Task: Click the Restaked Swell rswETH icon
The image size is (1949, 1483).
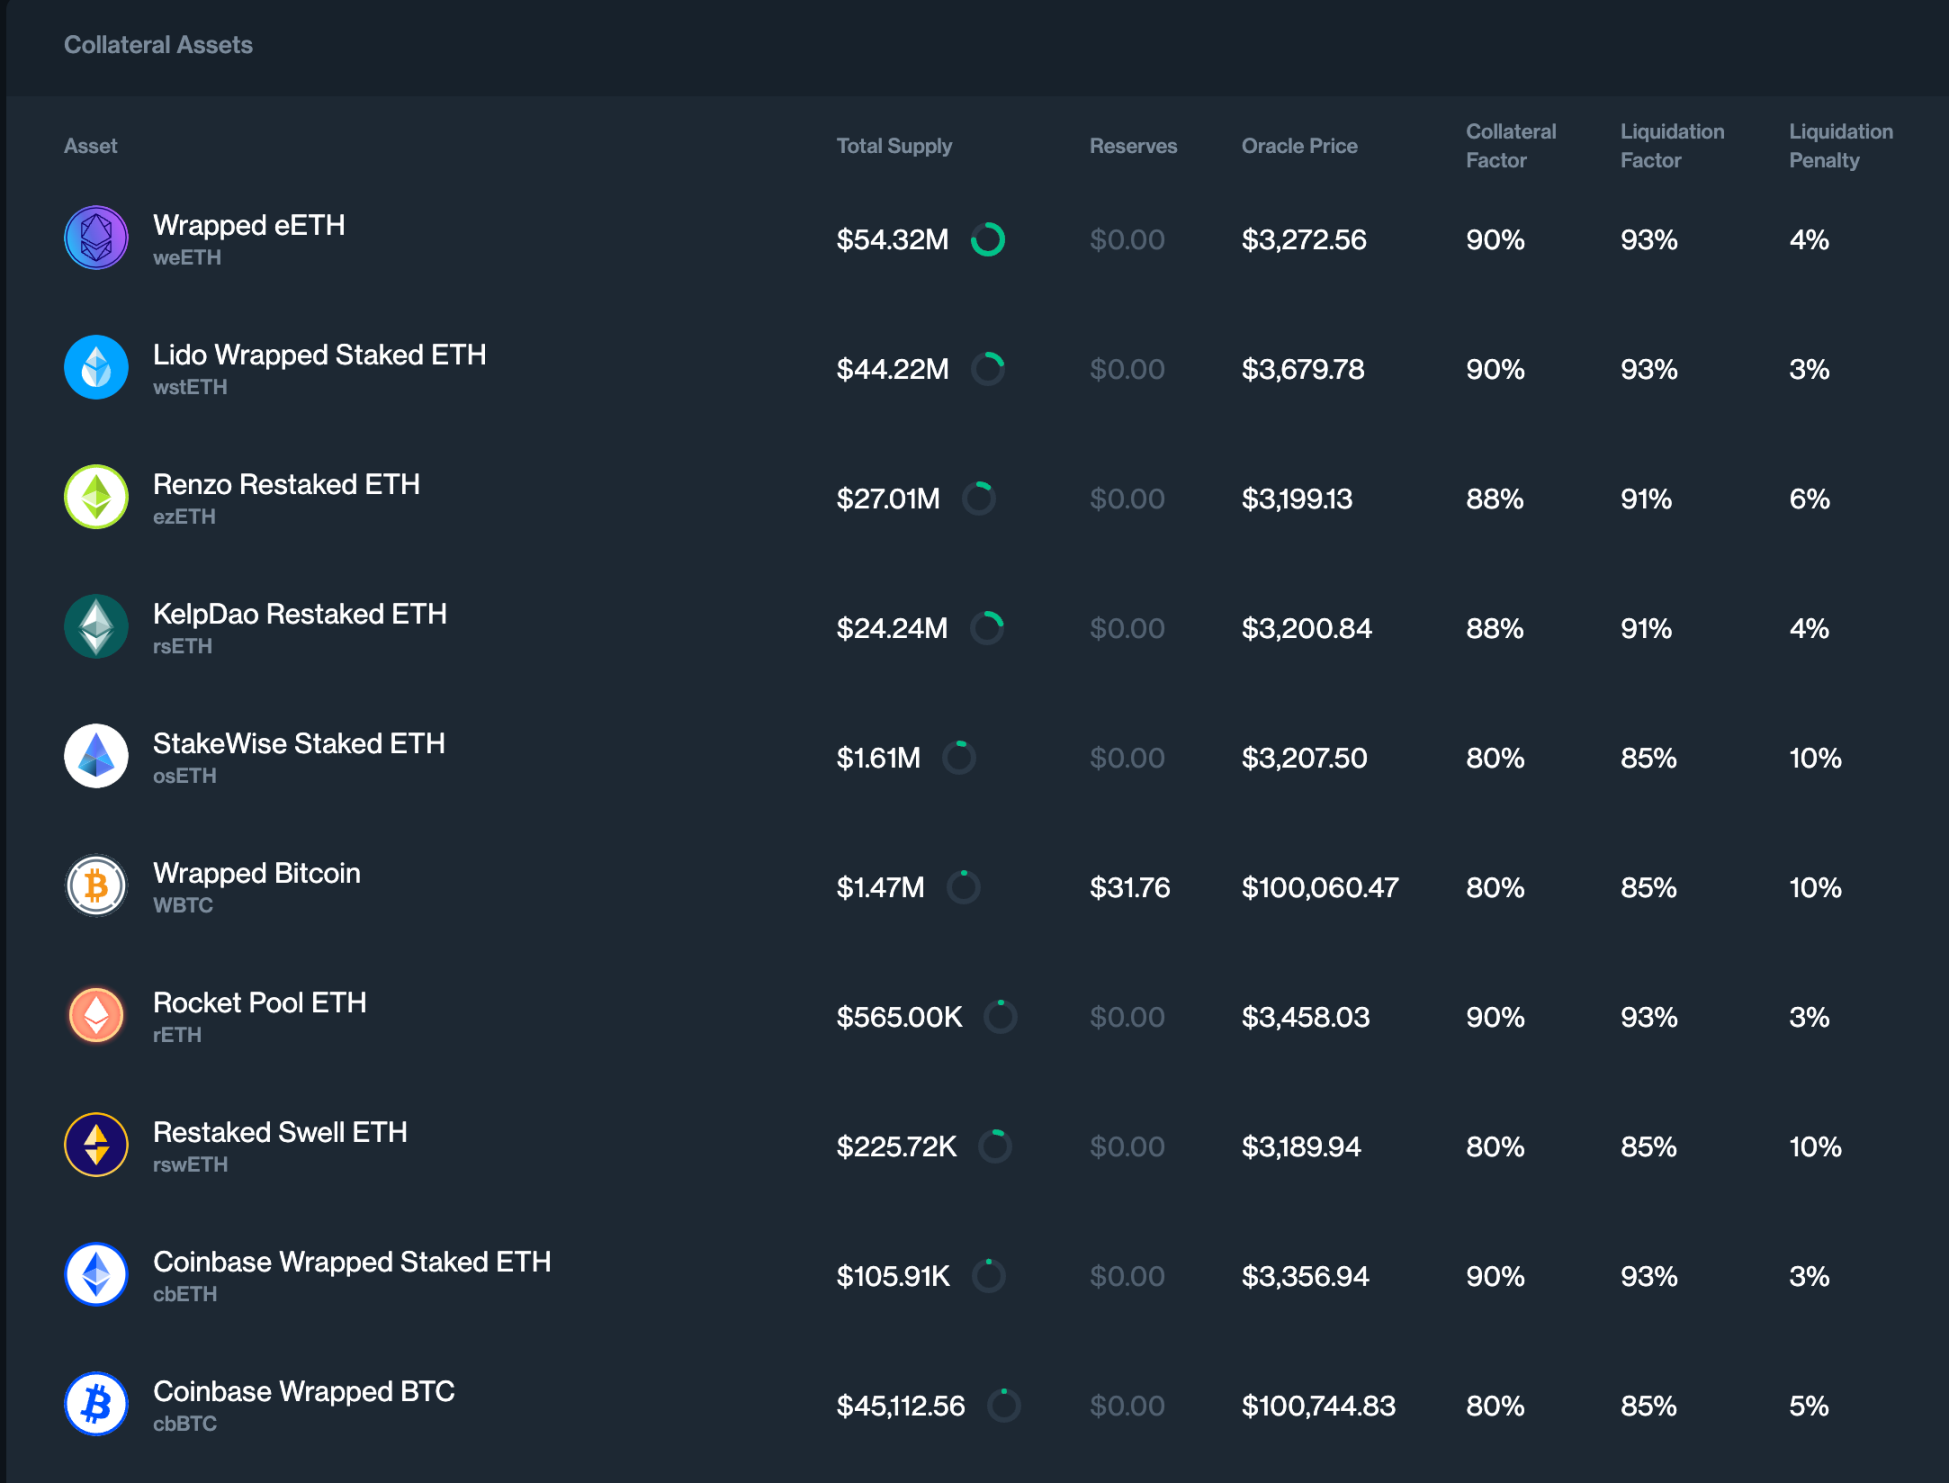Action: tap(96, 1145)
